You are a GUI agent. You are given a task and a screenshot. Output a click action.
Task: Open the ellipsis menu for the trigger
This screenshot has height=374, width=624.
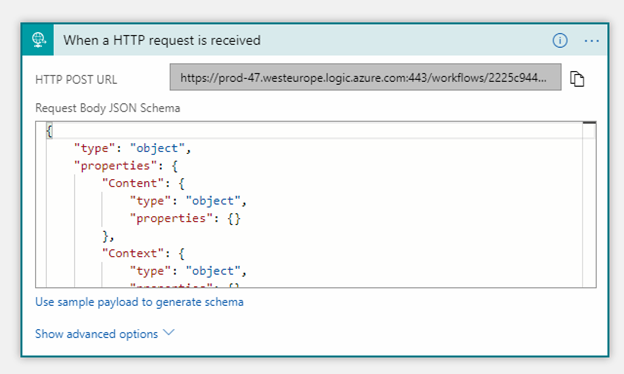[591, 41]
